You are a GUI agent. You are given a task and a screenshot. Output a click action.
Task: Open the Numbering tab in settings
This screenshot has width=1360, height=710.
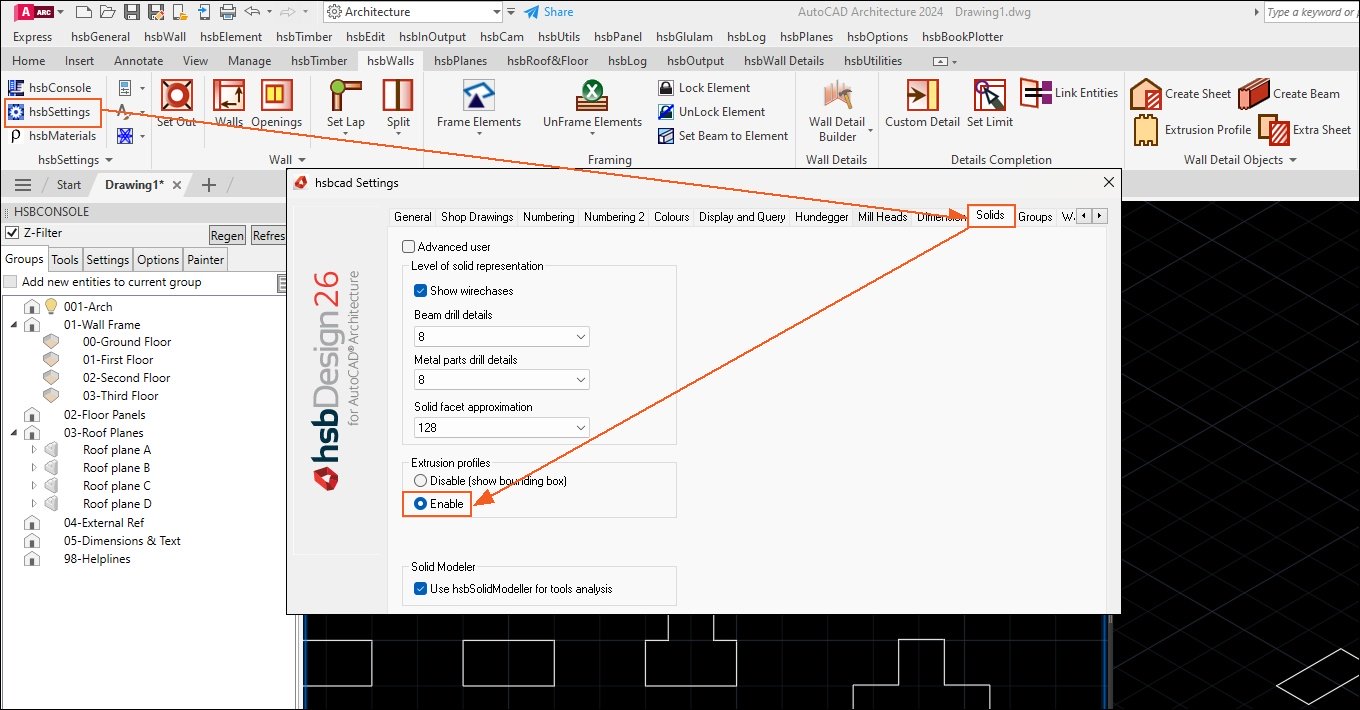tap(549, 217)
